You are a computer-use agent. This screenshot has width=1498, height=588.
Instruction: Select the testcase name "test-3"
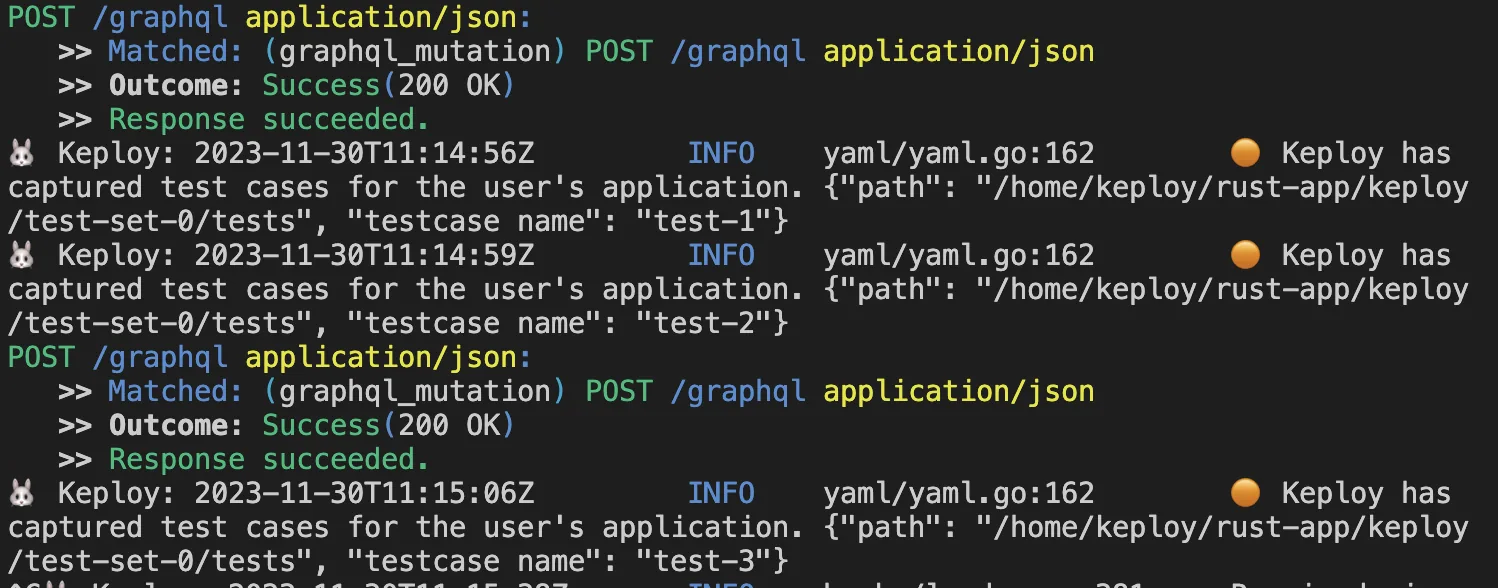[703, 561]
